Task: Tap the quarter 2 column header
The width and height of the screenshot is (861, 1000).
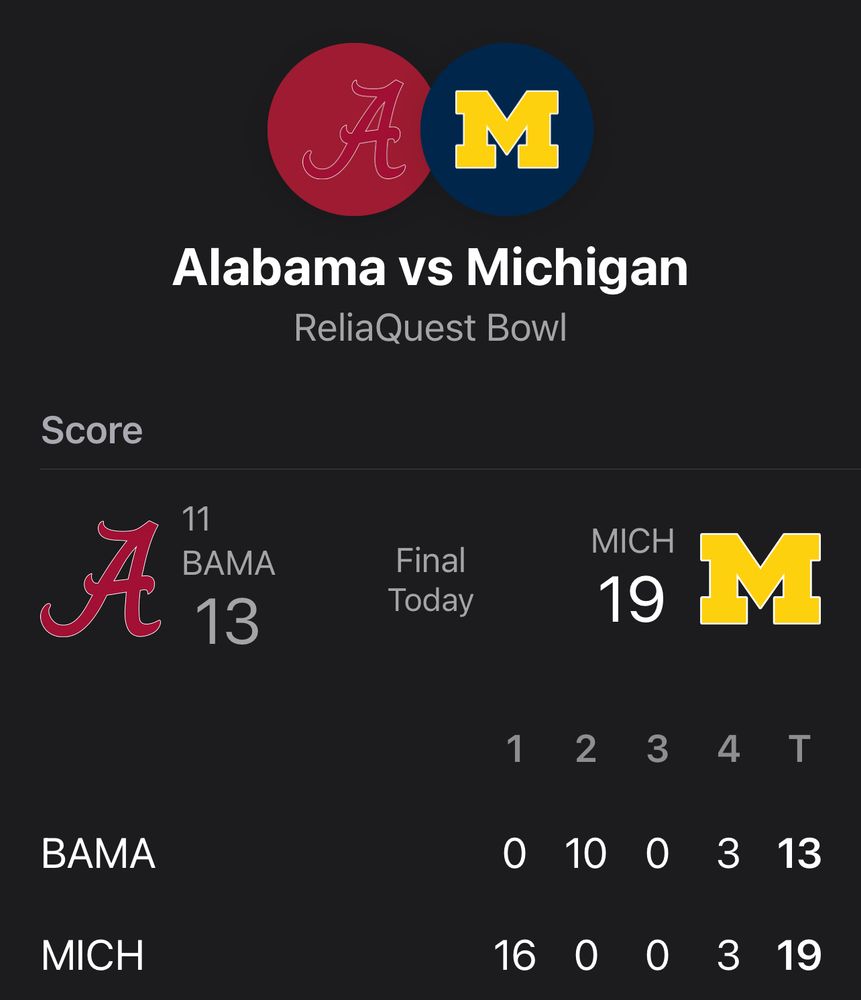Action: [586, 749]
